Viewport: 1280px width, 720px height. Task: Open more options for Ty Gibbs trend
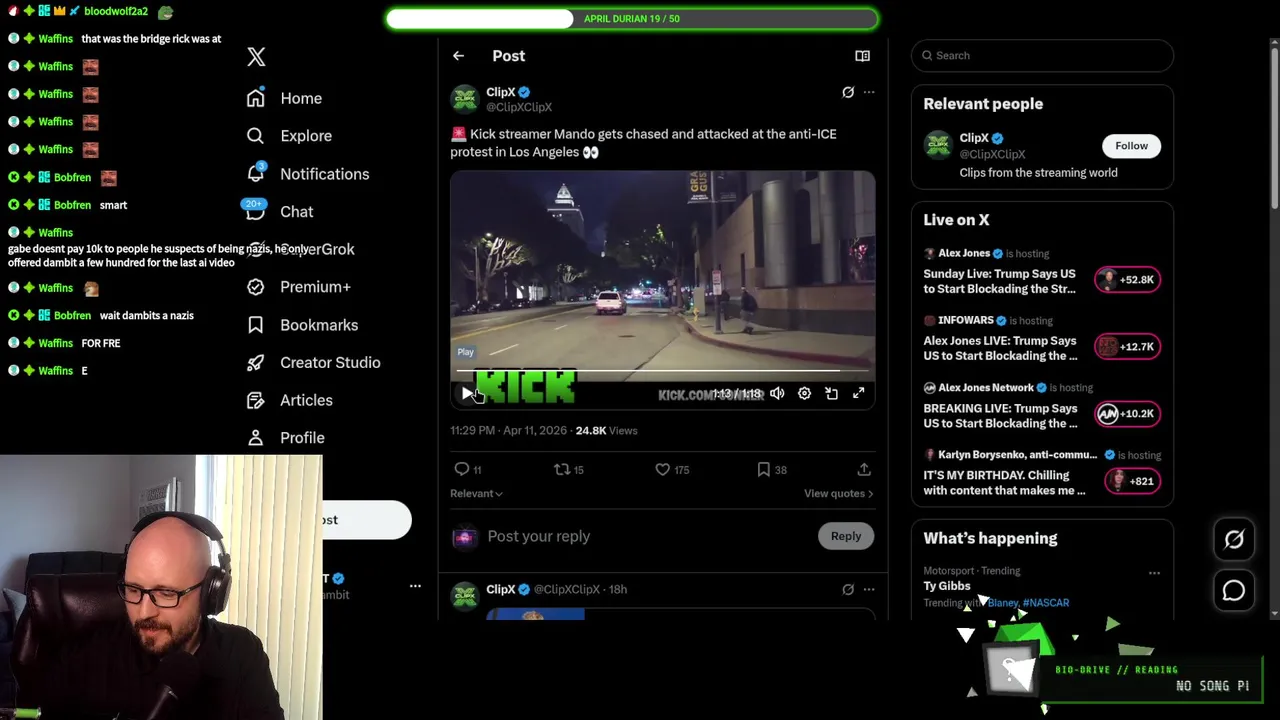(1154, 573)
